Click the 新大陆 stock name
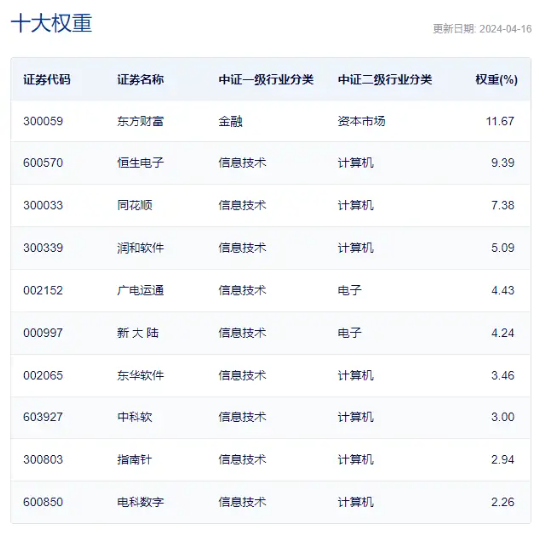Screen dimensions: 550x541 pos(138,333)
